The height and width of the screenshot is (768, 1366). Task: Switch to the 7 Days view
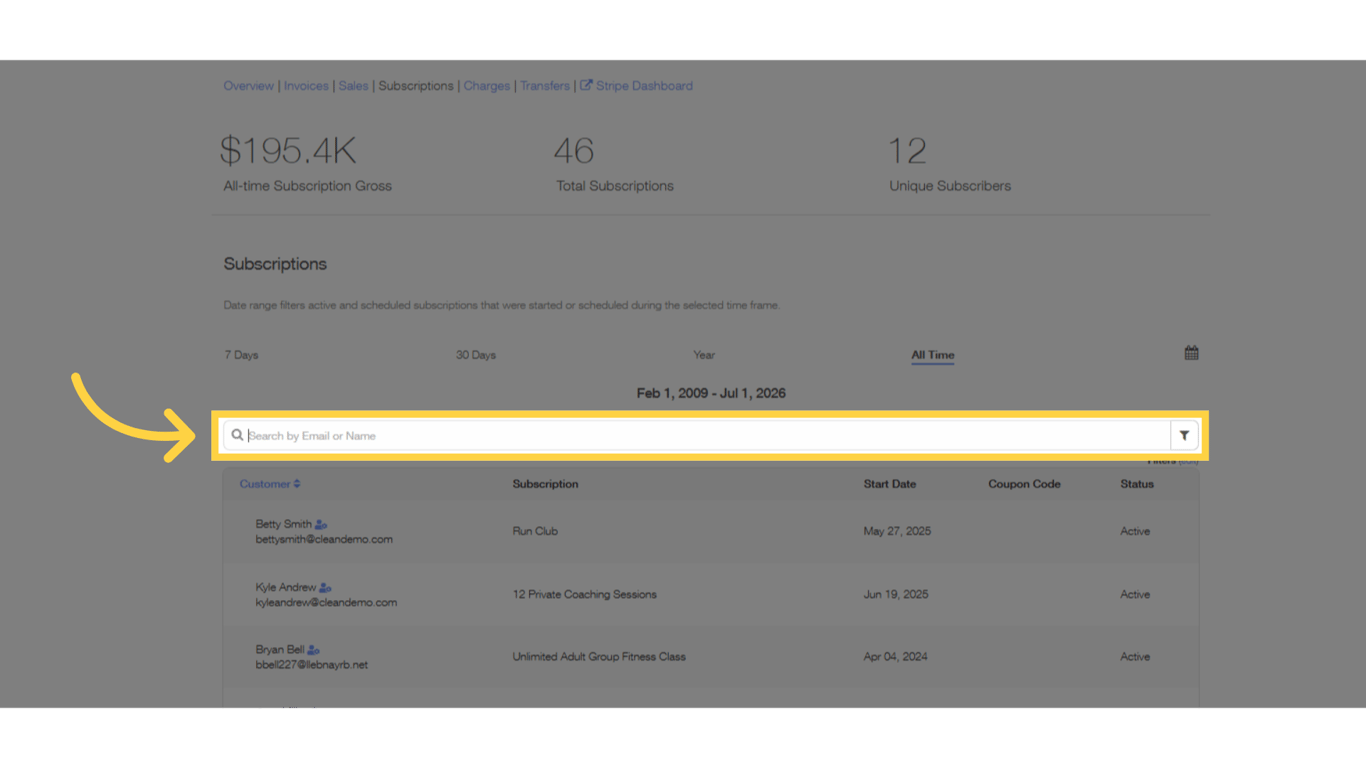(x=240, y=354)
